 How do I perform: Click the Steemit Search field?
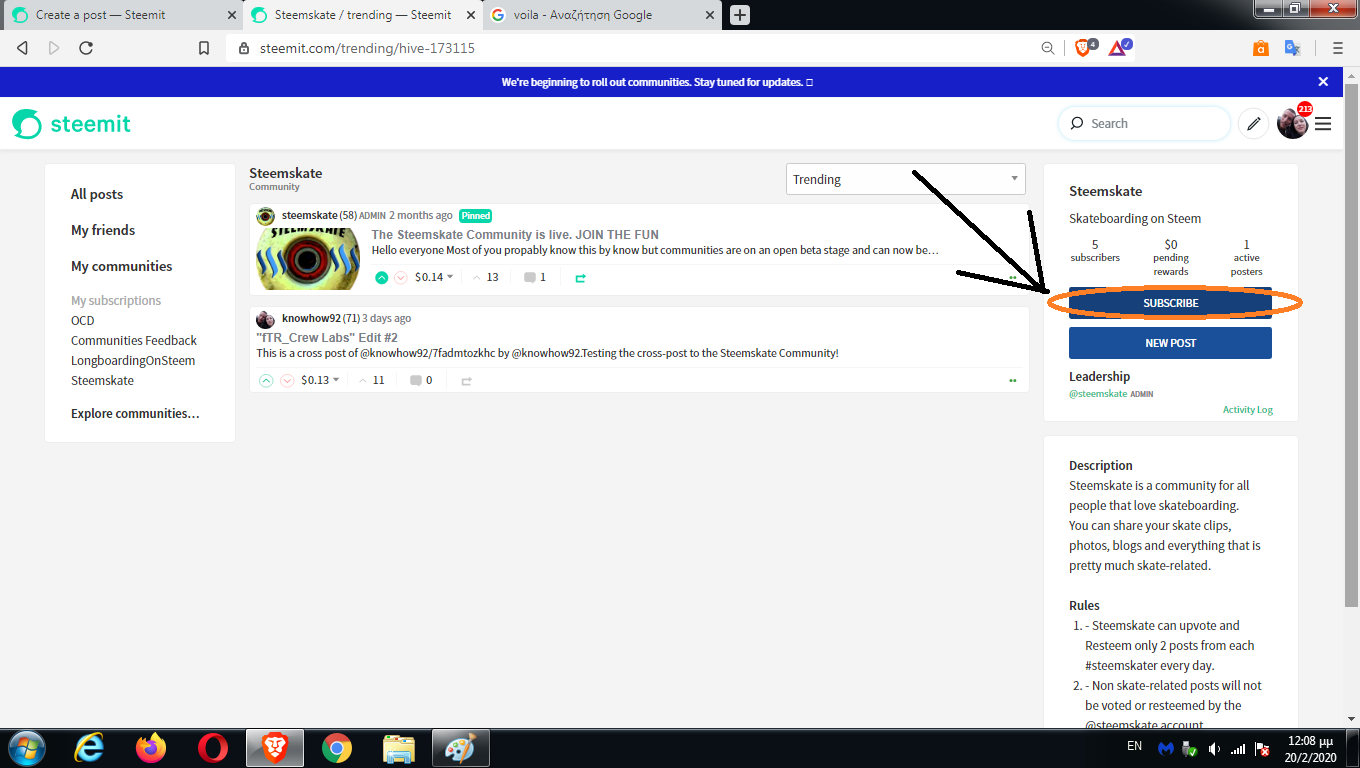click(1144, 123)
